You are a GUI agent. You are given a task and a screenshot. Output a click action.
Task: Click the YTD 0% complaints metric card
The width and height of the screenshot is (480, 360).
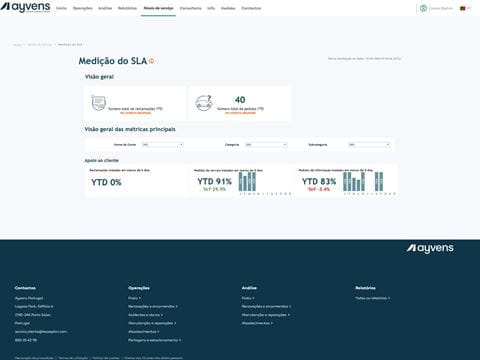(136, 181)
